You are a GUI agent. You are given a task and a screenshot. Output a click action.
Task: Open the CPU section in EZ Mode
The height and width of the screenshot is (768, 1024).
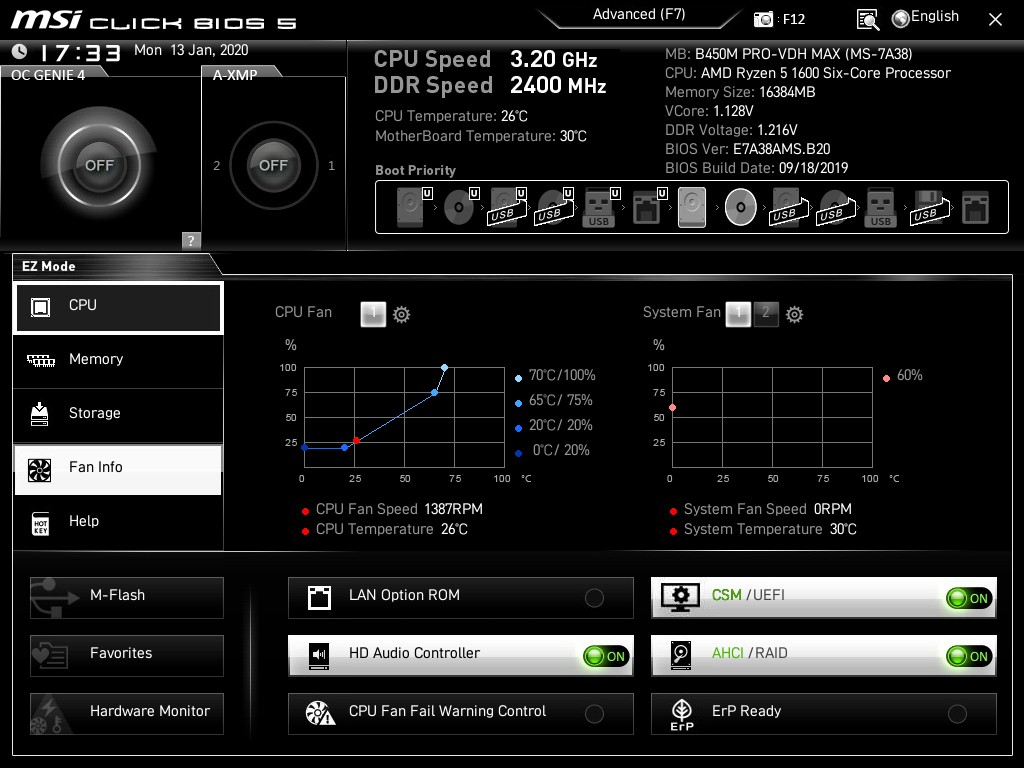[118, 307]
